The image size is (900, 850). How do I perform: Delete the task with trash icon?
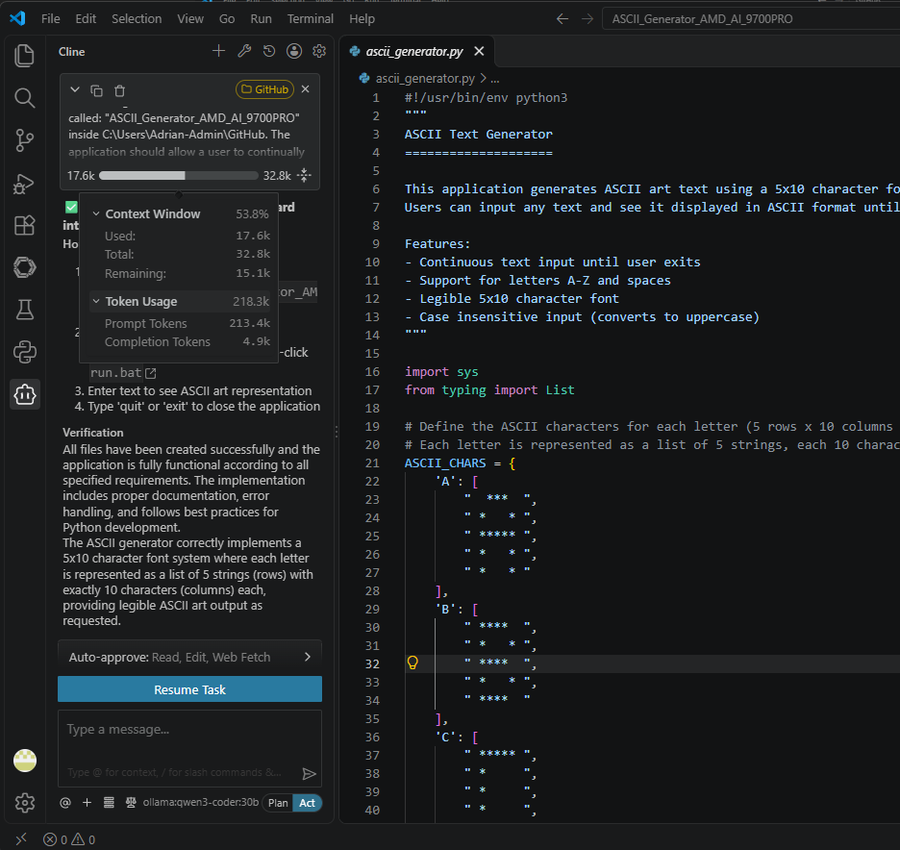[119, 90]
